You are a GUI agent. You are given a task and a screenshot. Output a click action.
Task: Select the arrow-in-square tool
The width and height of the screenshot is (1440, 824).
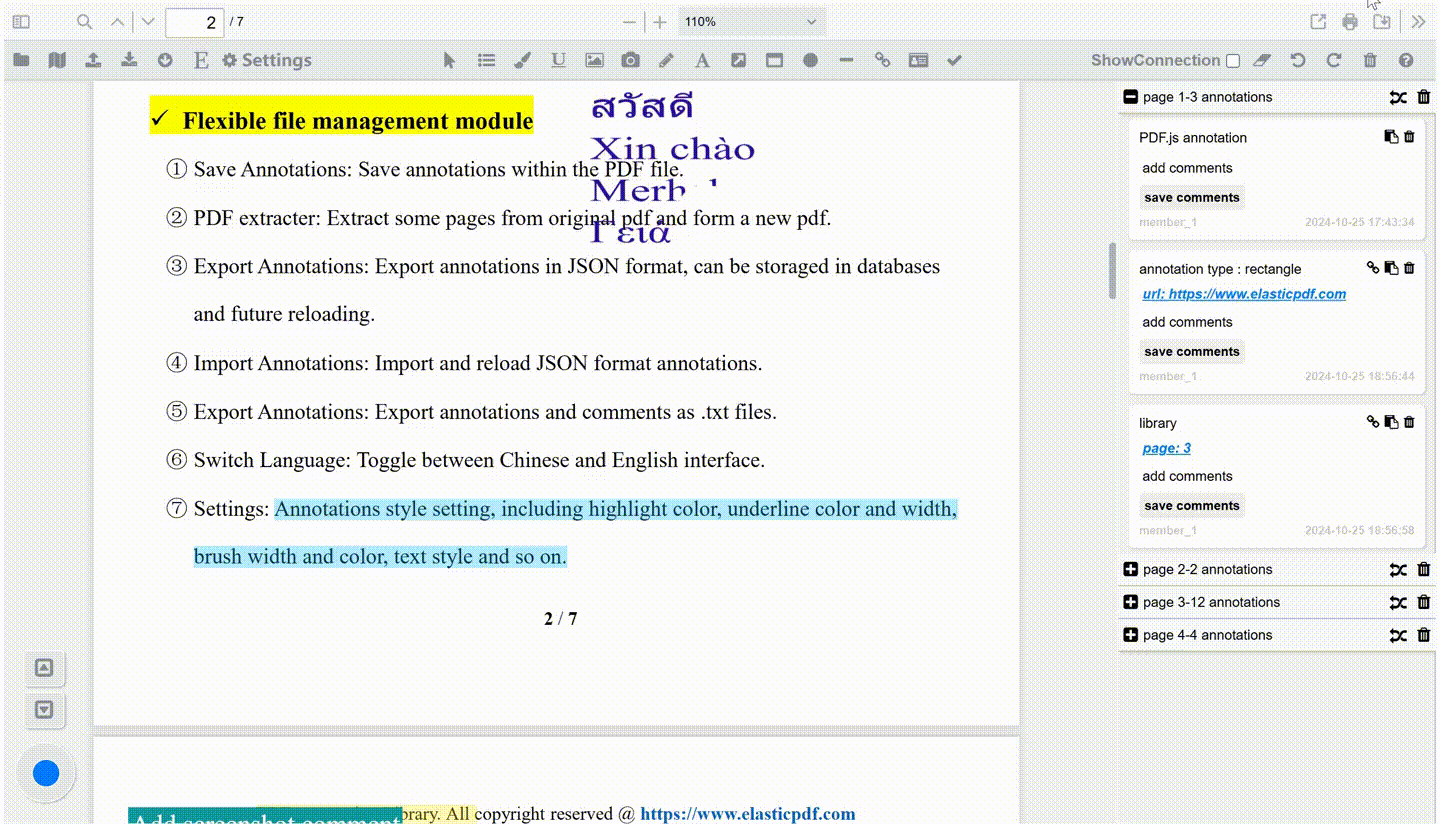[738, 60]
